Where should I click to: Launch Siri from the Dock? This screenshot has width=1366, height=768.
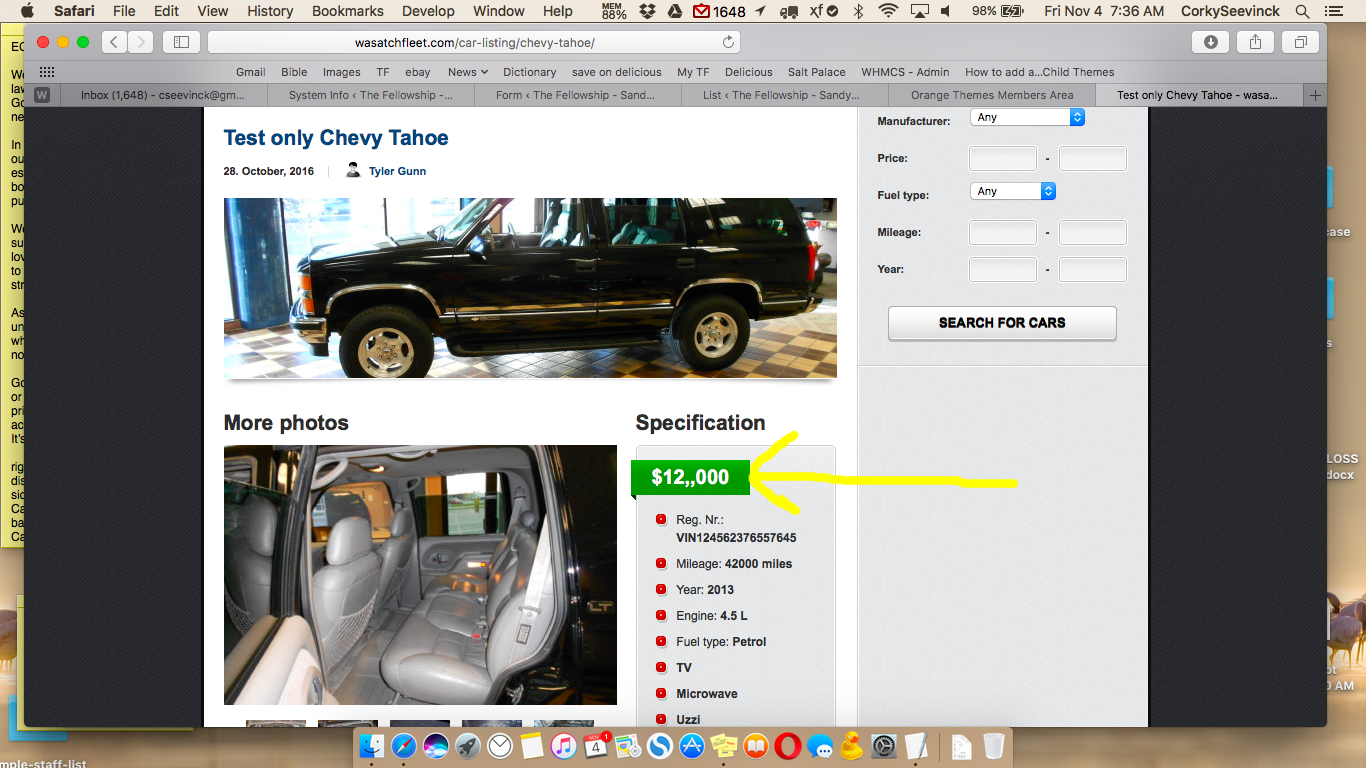click(x=436, y=745)
